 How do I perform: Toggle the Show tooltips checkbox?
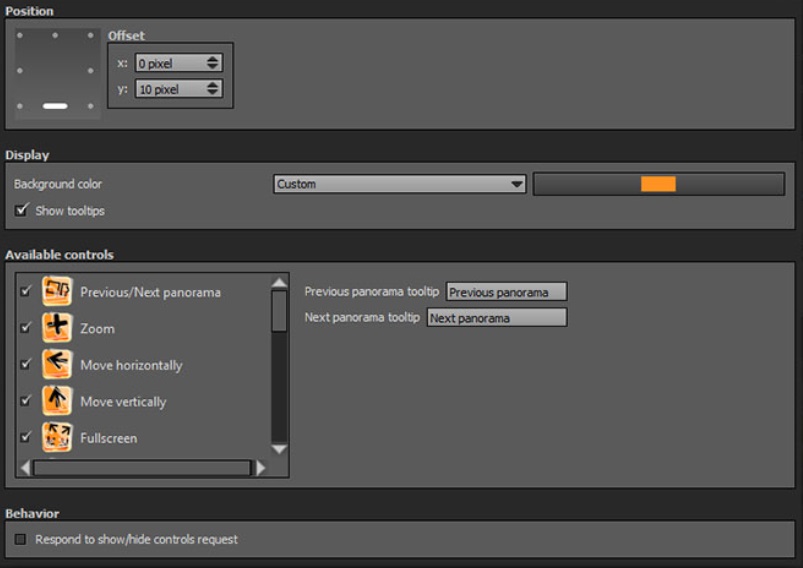21,210
